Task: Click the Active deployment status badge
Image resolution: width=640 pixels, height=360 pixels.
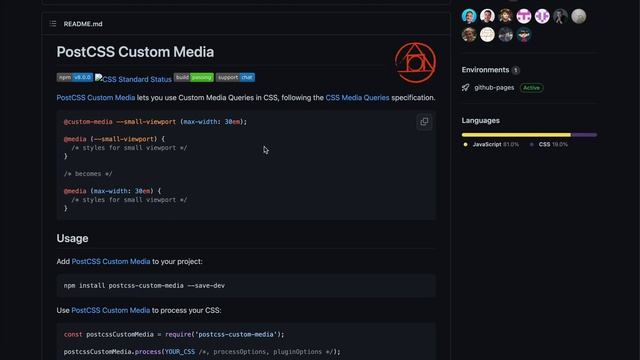Action: pos(531,88)
